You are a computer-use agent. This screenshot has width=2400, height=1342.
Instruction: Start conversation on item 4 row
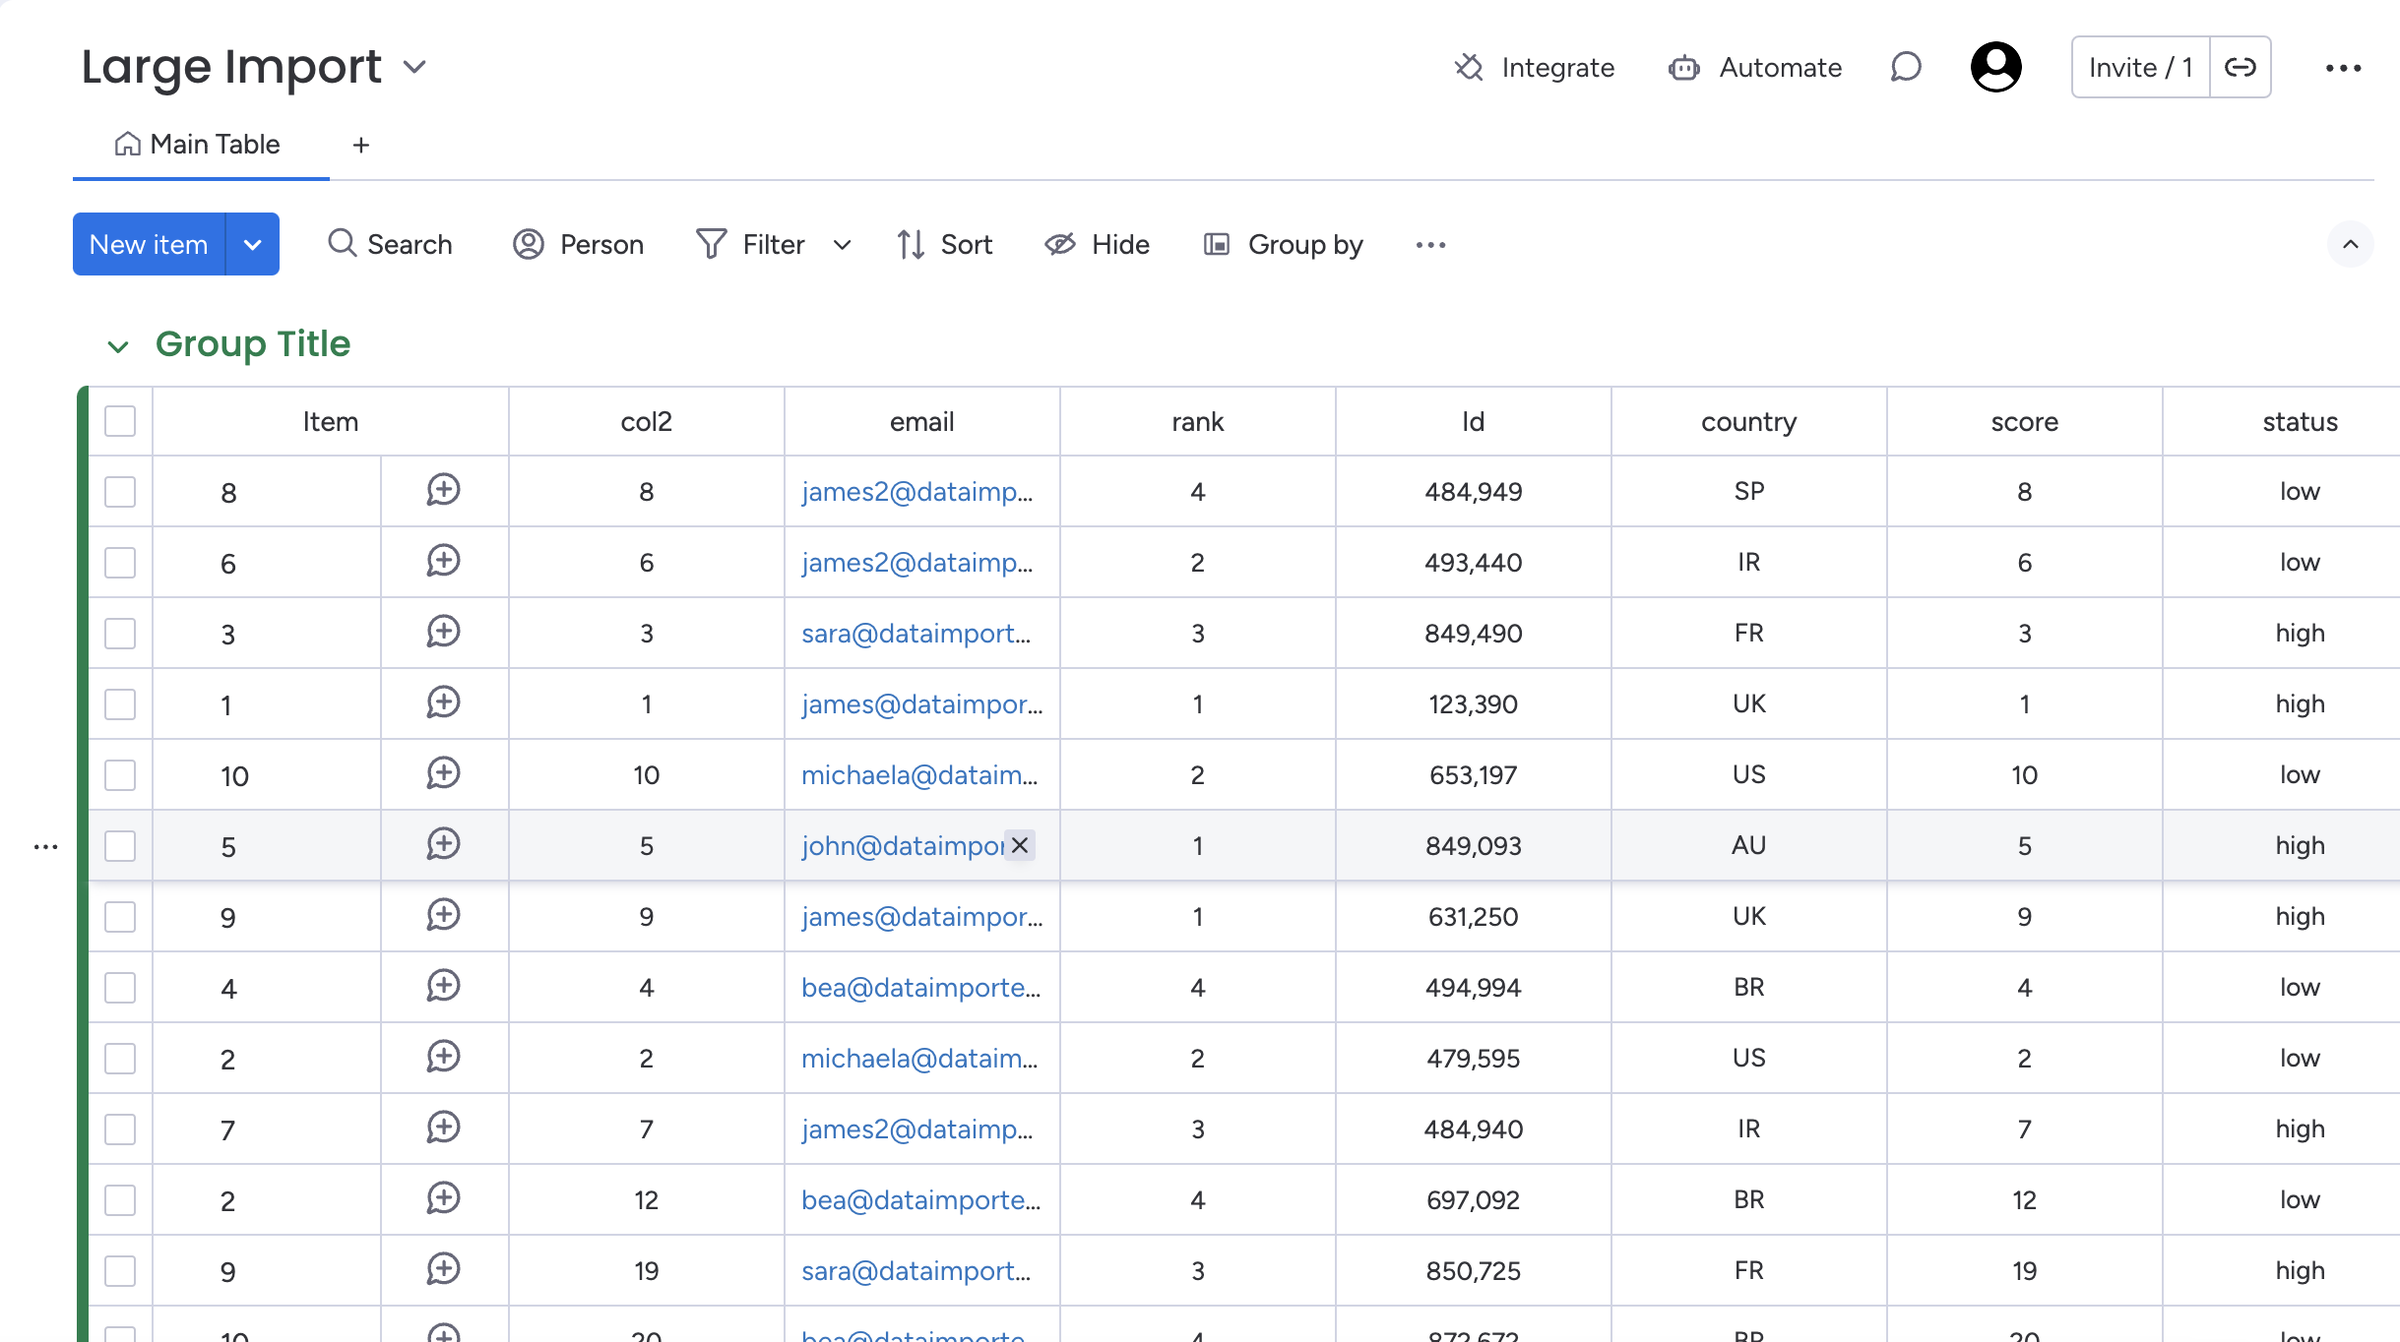point(443,986)
